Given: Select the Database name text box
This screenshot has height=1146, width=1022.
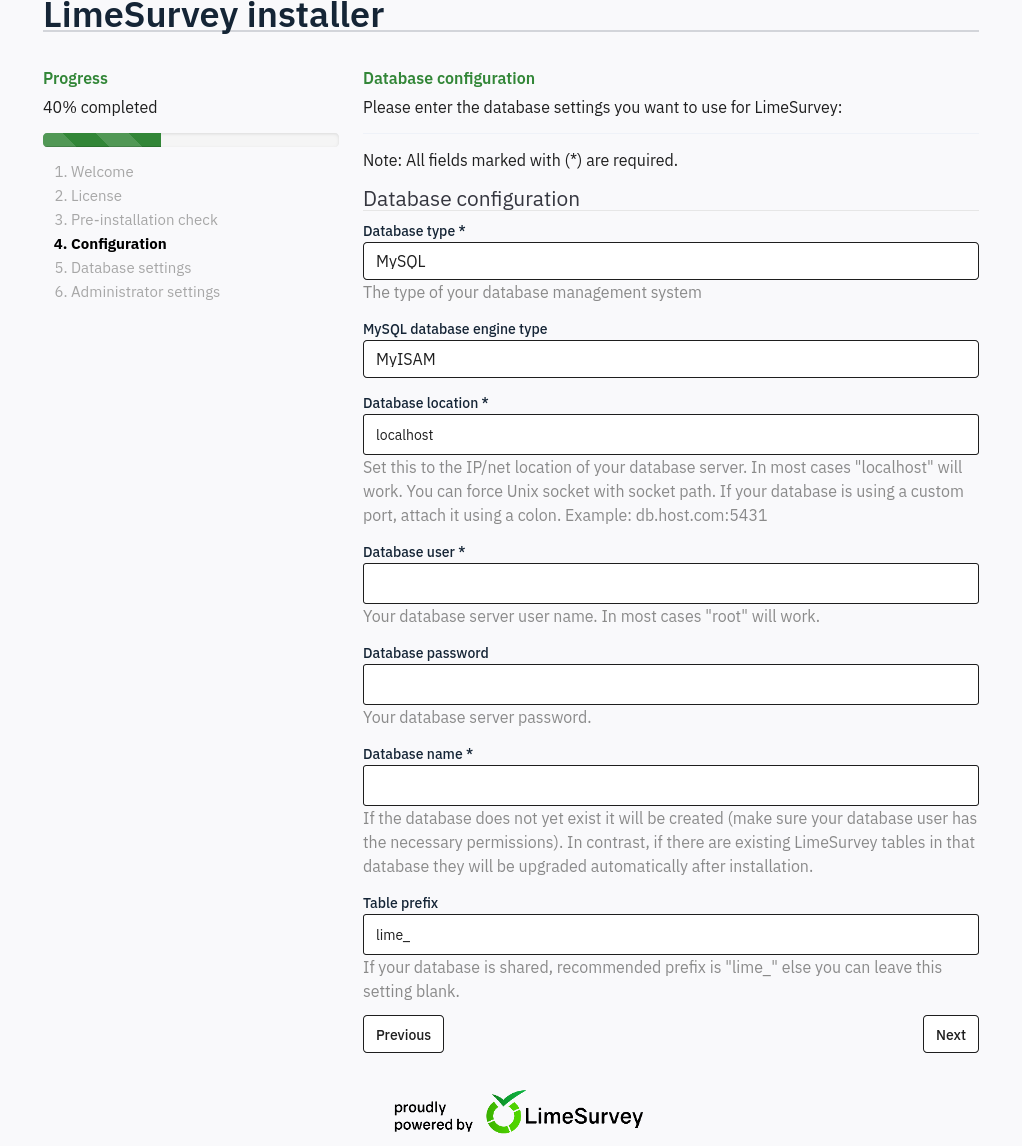Looking at the screenshot, I should [x=670, y=785].
